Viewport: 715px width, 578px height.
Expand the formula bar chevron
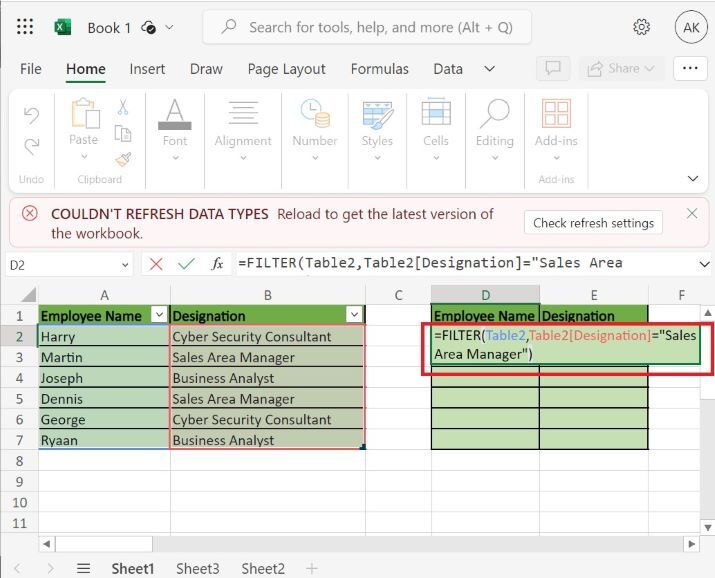[704, 264]
